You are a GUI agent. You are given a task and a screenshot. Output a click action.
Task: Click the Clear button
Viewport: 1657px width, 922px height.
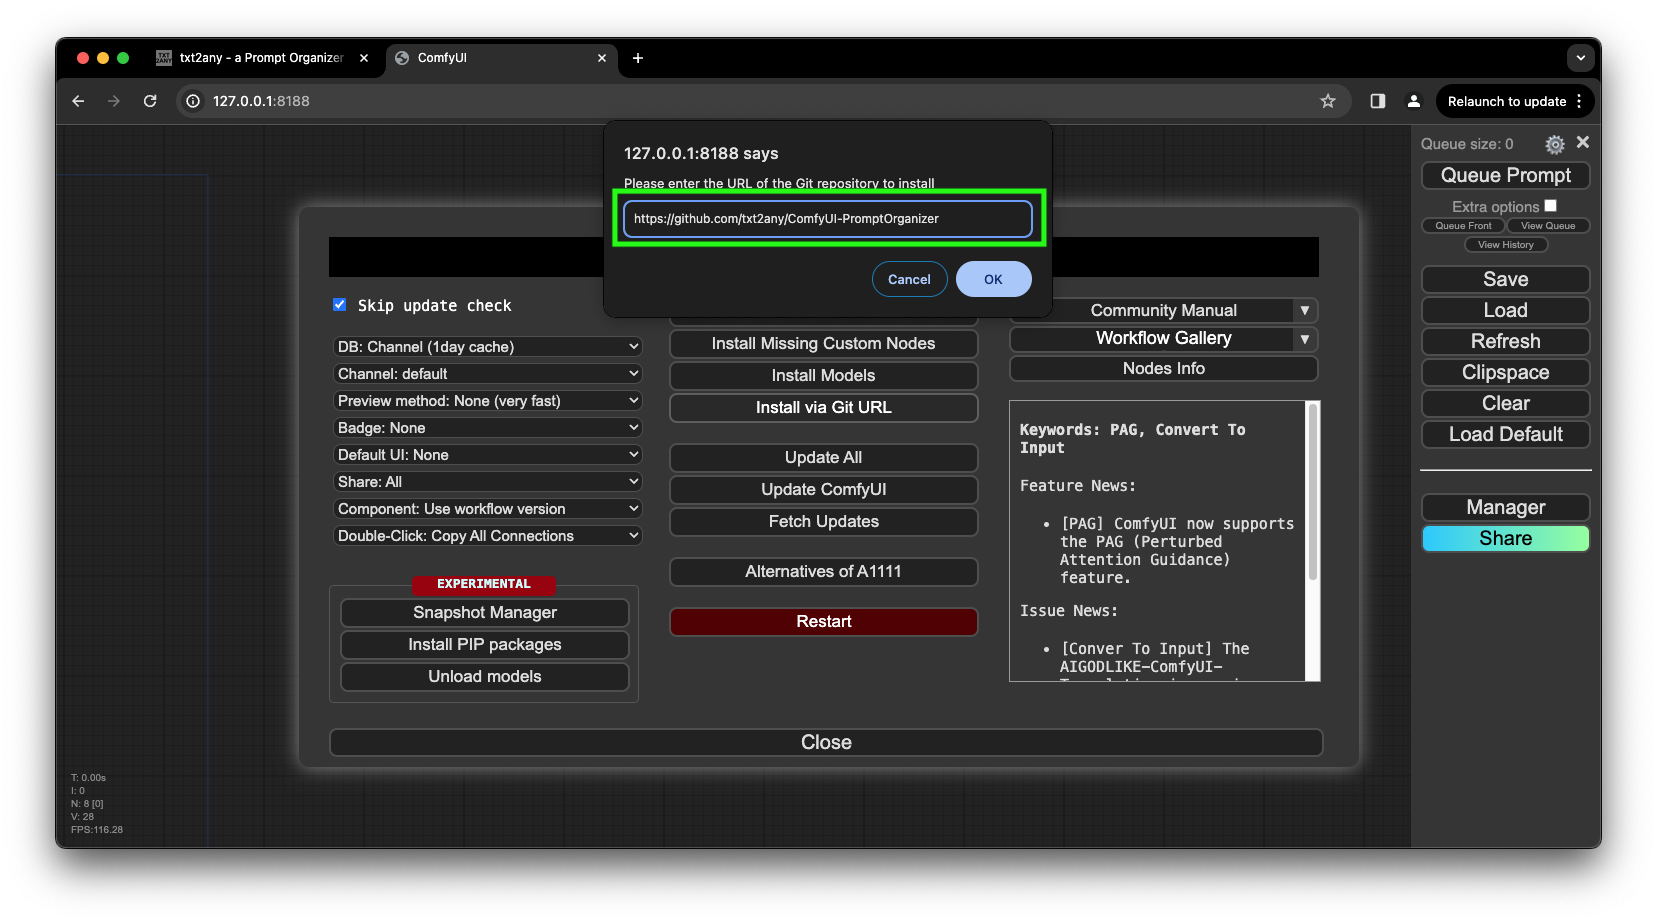pos(1505,404)
